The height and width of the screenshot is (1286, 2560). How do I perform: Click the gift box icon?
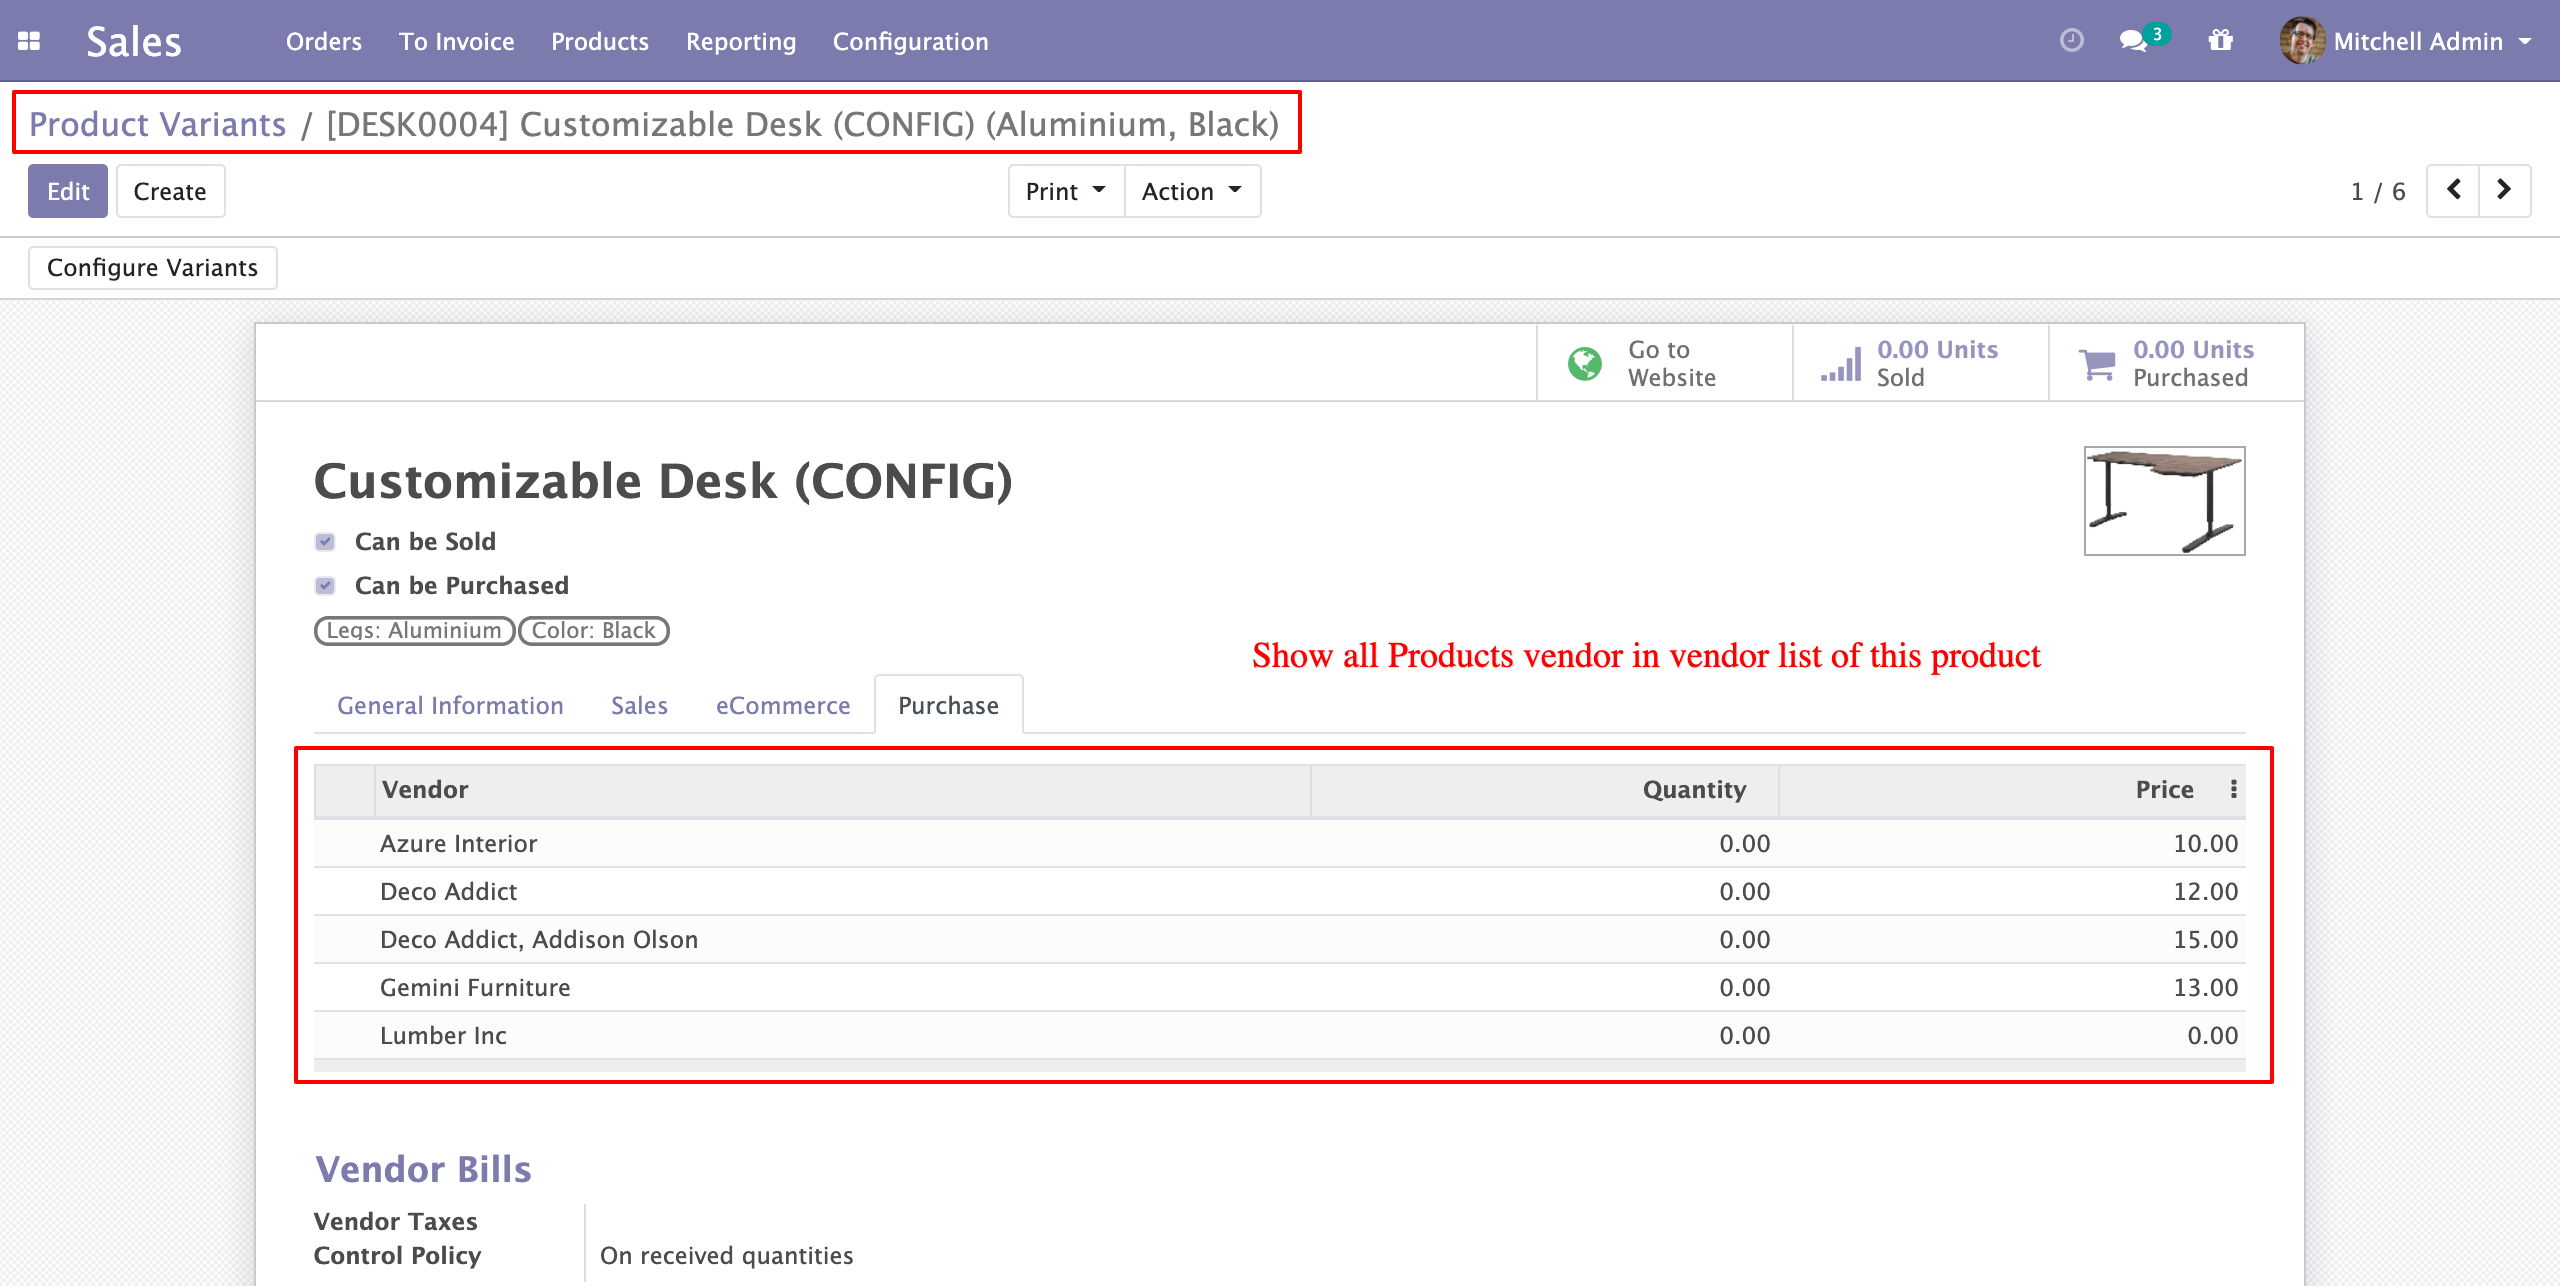click(2220, 40)
